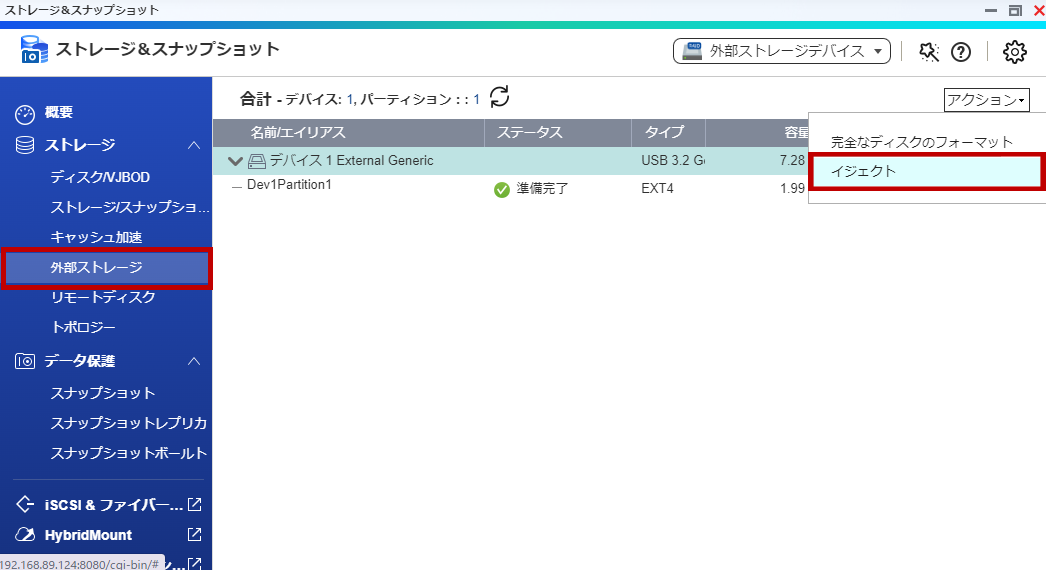Viewport: 1046px width, 570px height.
Task: Click the help question mark icon
Action: coord(960,52)
